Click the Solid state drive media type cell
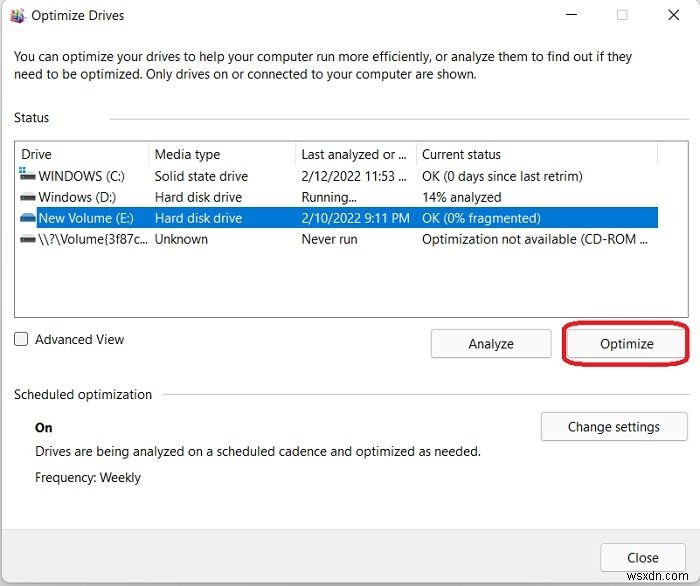This screenshot has height=586, width=700. coord(201,176)
